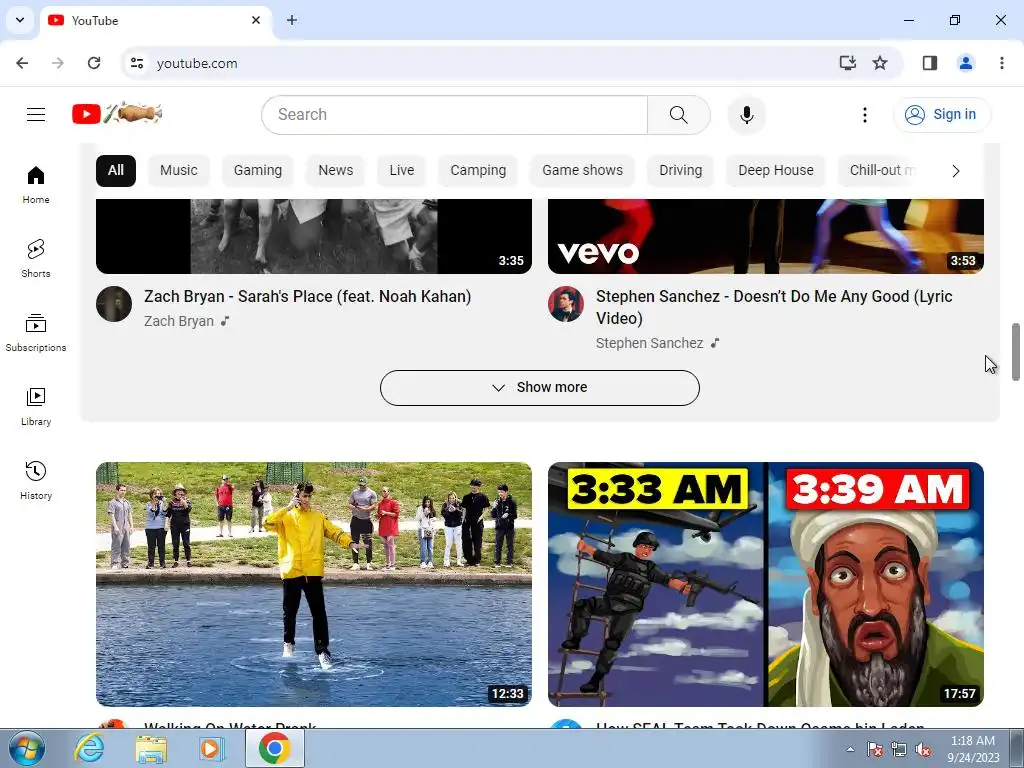
Task: Select the Game shows filter chip
Action: tap(583, 170)
